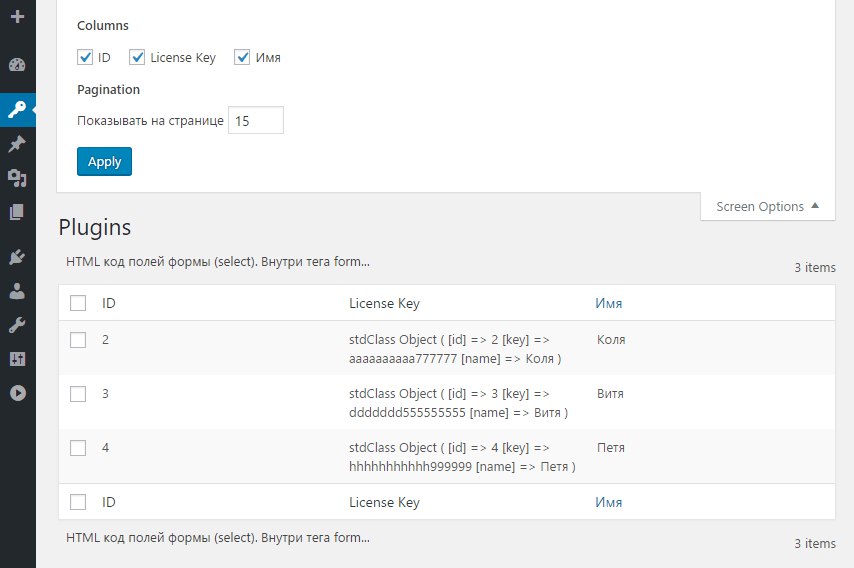The image size is (854, 568).
Task: Uncheck the License Key column checkbox
Action: point(137,57)
